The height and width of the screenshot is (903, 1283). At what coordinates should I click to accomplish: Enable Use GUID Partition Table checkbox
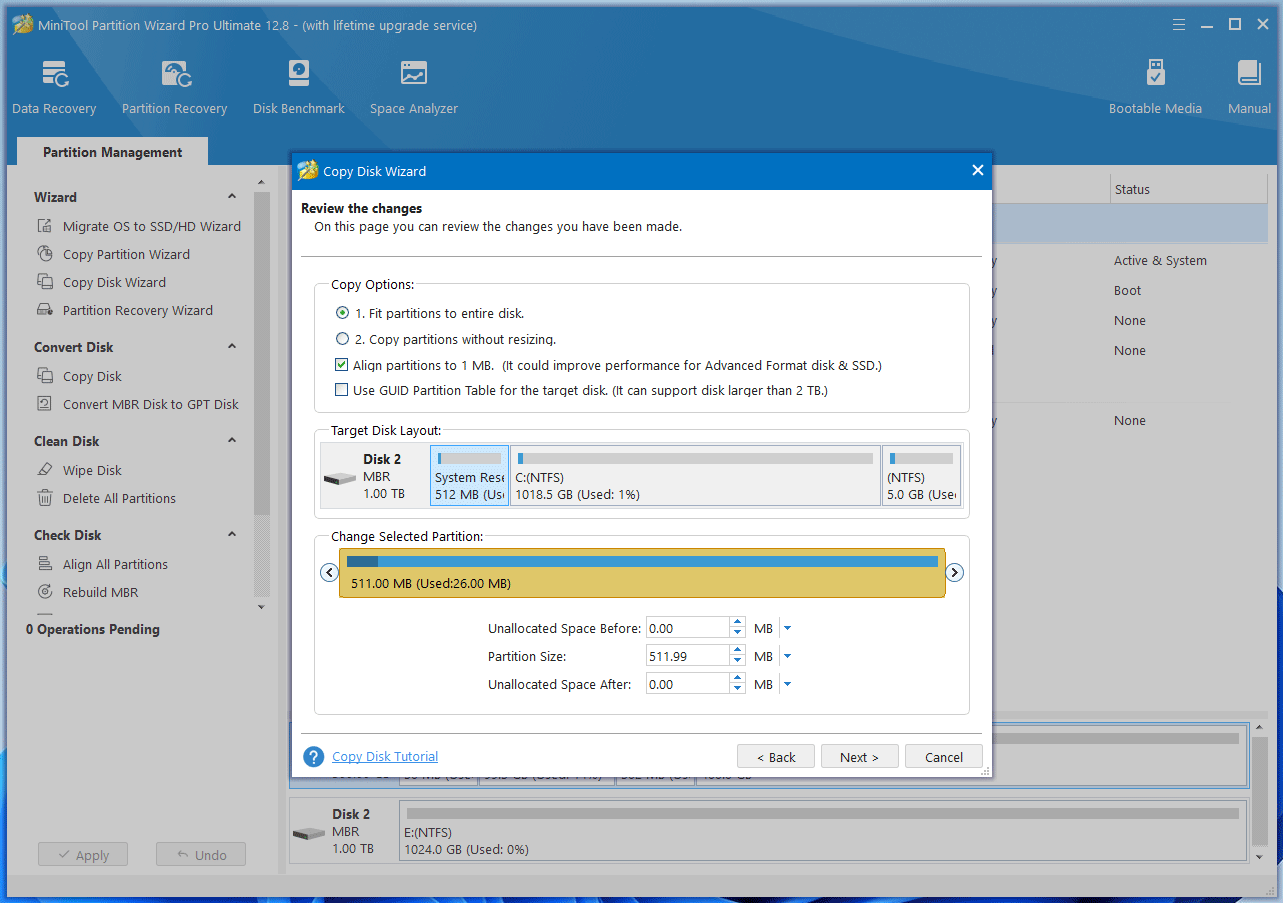tap(342, 390)
